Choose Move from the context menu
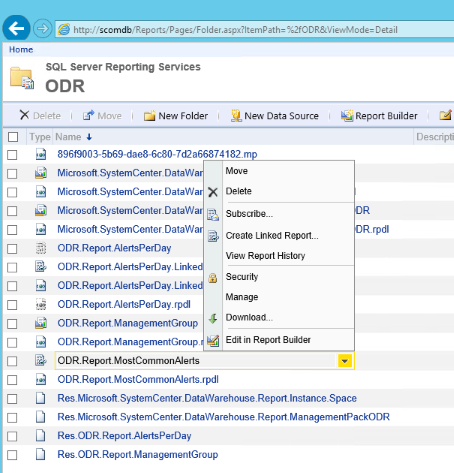The height and width of the screenshot is (473, 454). coord(237,171)
